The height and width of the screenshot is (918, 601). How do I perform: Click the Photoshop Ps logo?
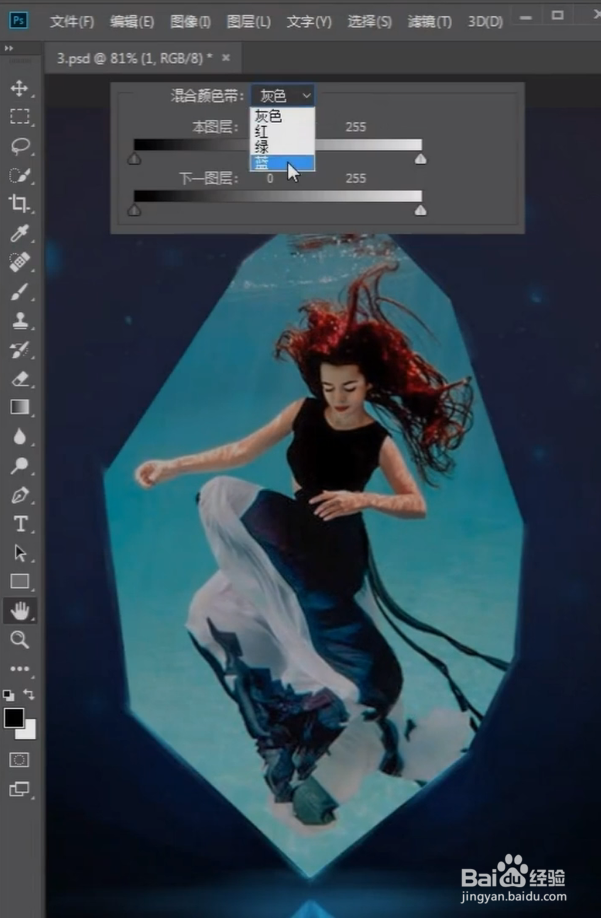(x=19, y=20)
